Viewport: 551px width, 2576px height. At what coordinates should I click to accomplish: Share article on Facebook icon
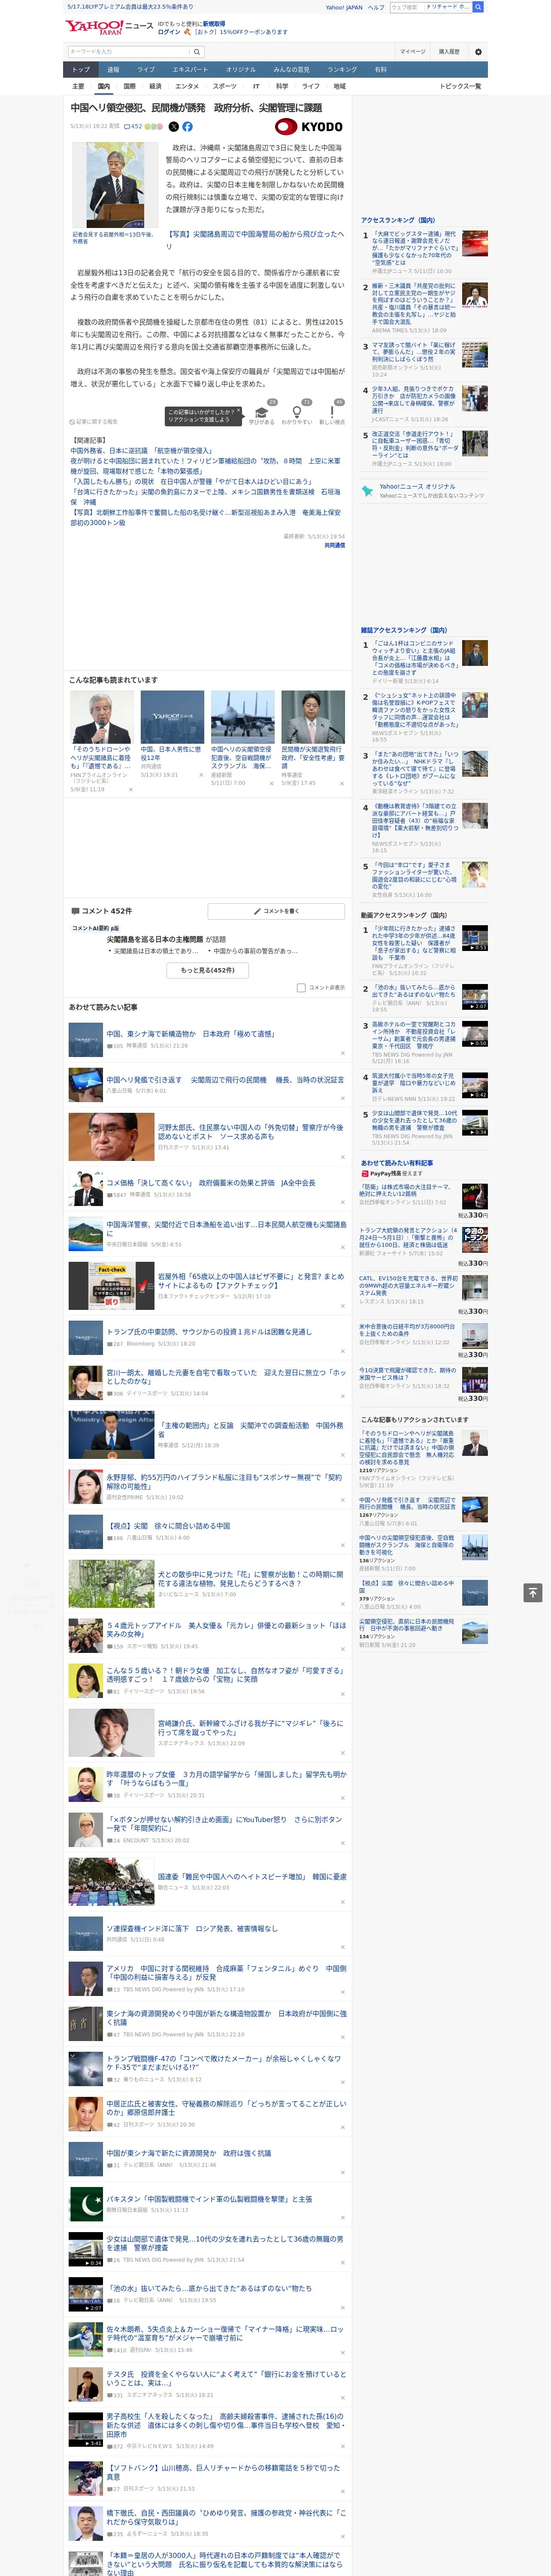[187, 127]
